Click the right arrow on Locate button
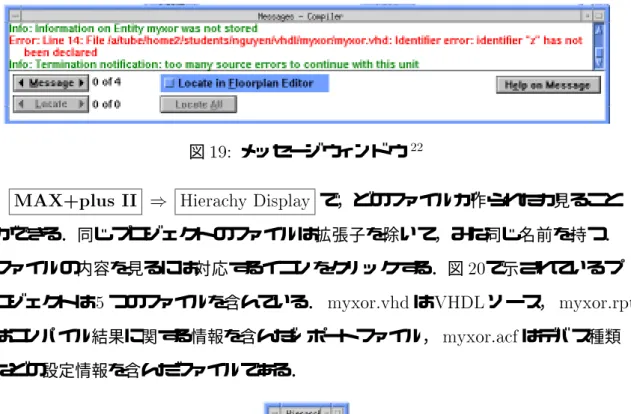Viewport: 631px width, 414px height. [81, 104]
